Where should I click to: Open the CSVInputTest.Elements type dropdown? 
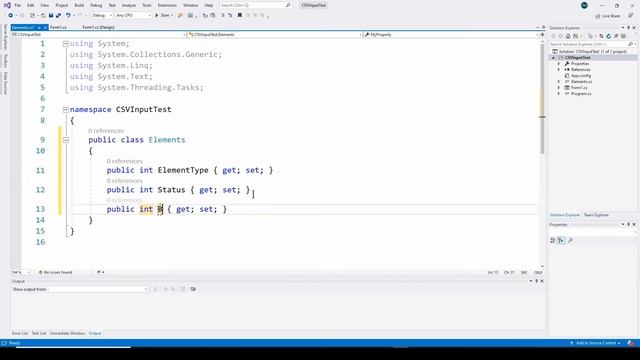click(275, 35)
